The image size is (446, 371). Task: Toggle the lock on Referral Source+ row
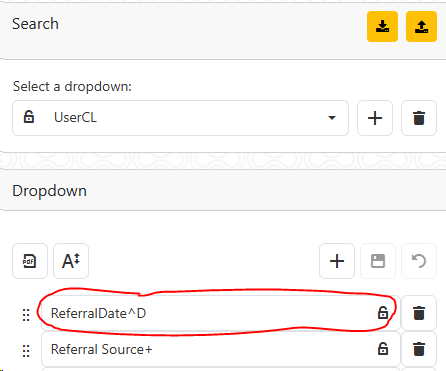(x=383, y=349)
